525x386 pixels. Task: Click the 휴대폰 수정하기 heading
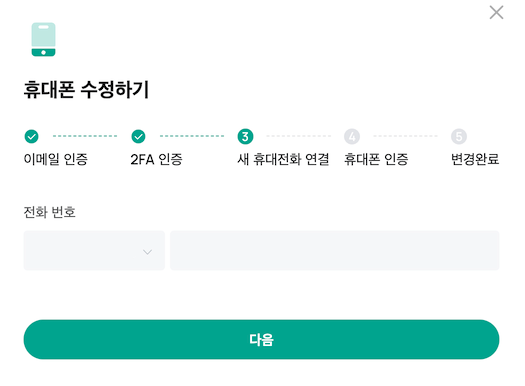coord(86,90)
